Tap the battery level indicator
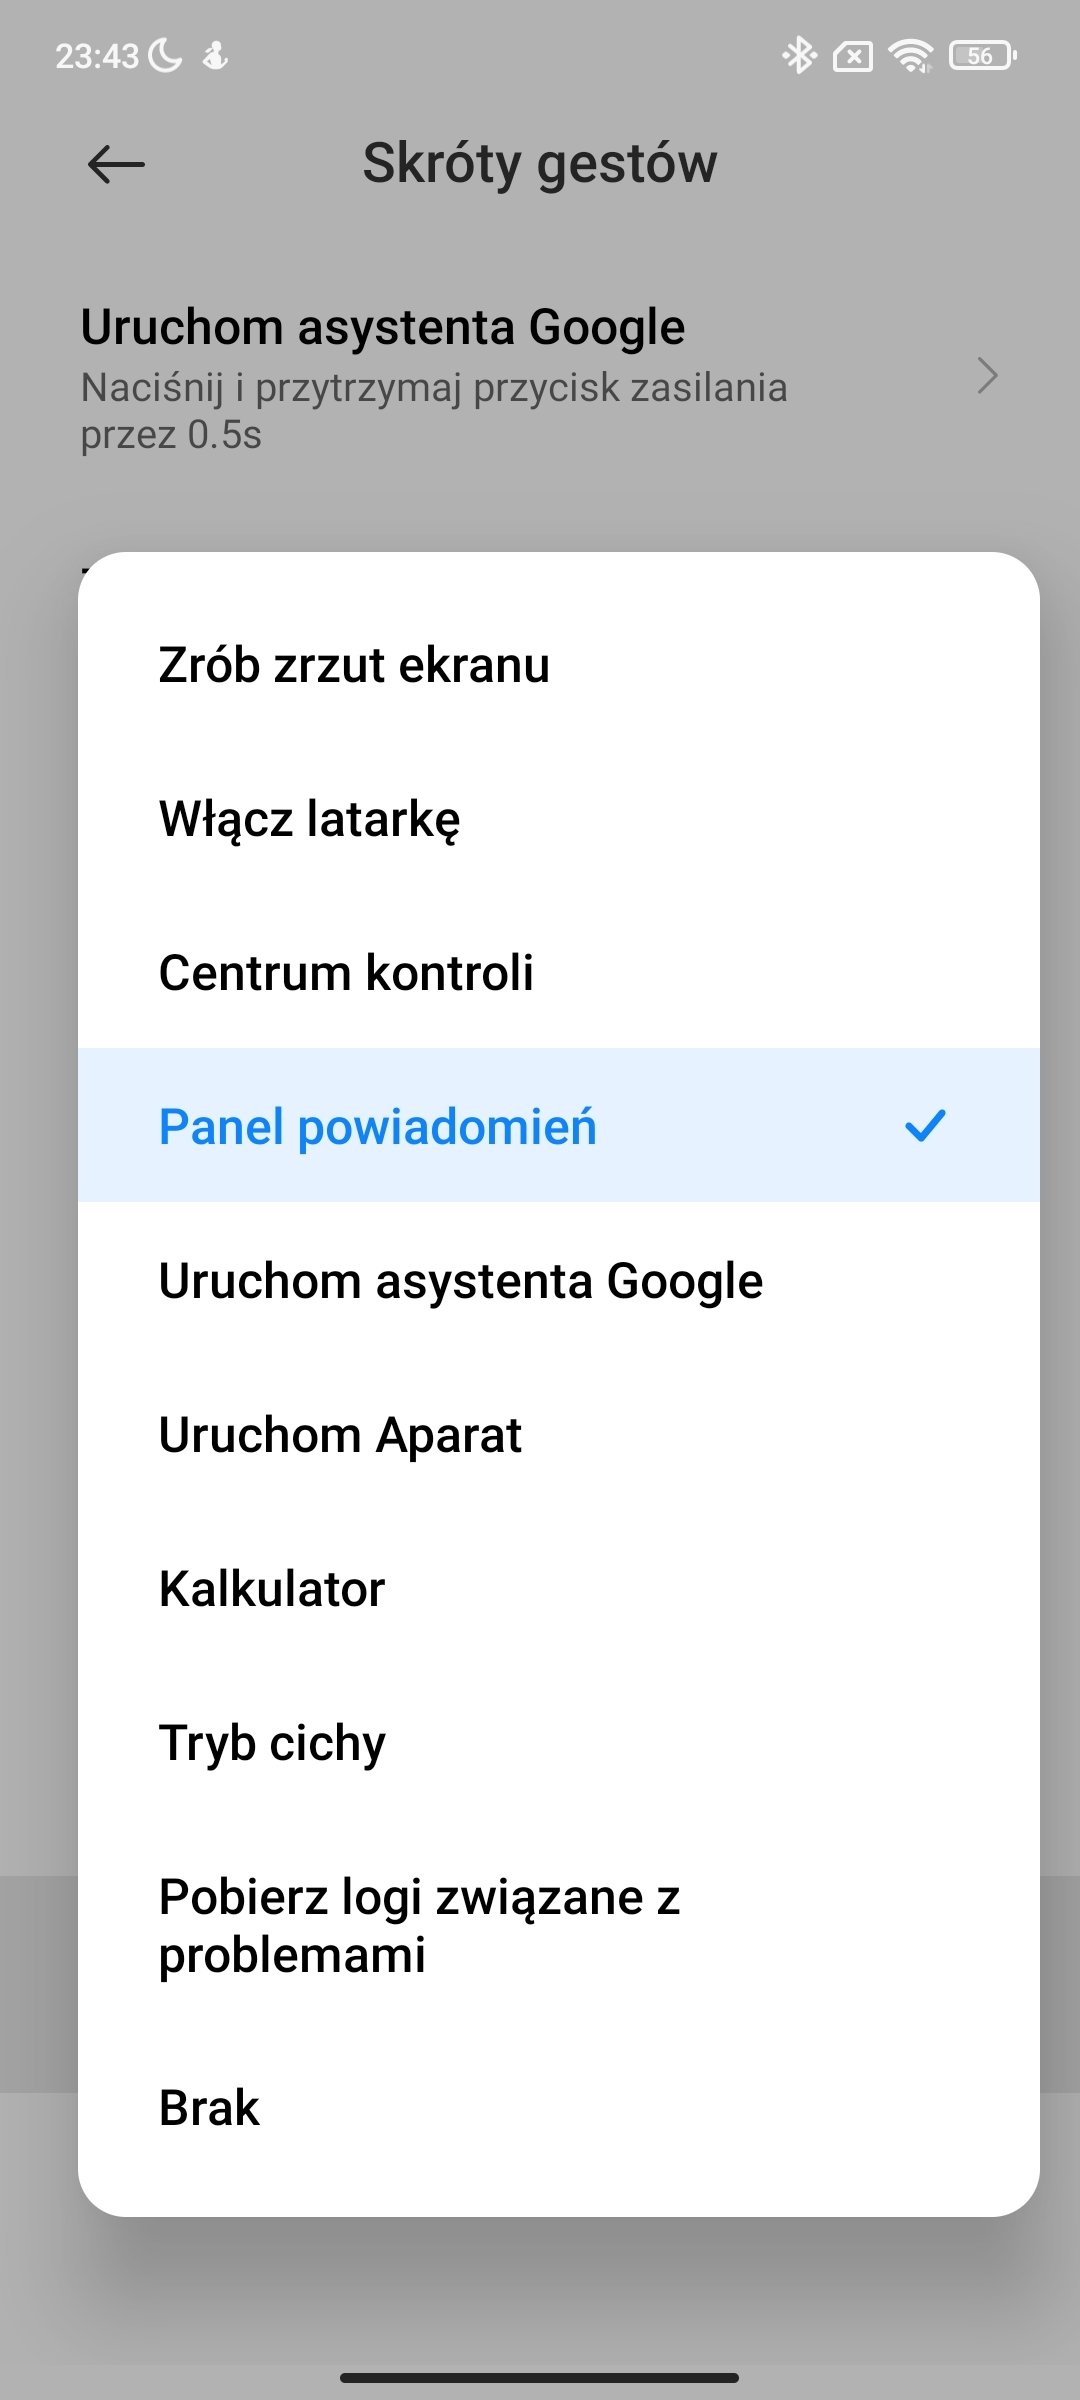Viewport: 1080px width, 2400px height. [x=982, y=56]
